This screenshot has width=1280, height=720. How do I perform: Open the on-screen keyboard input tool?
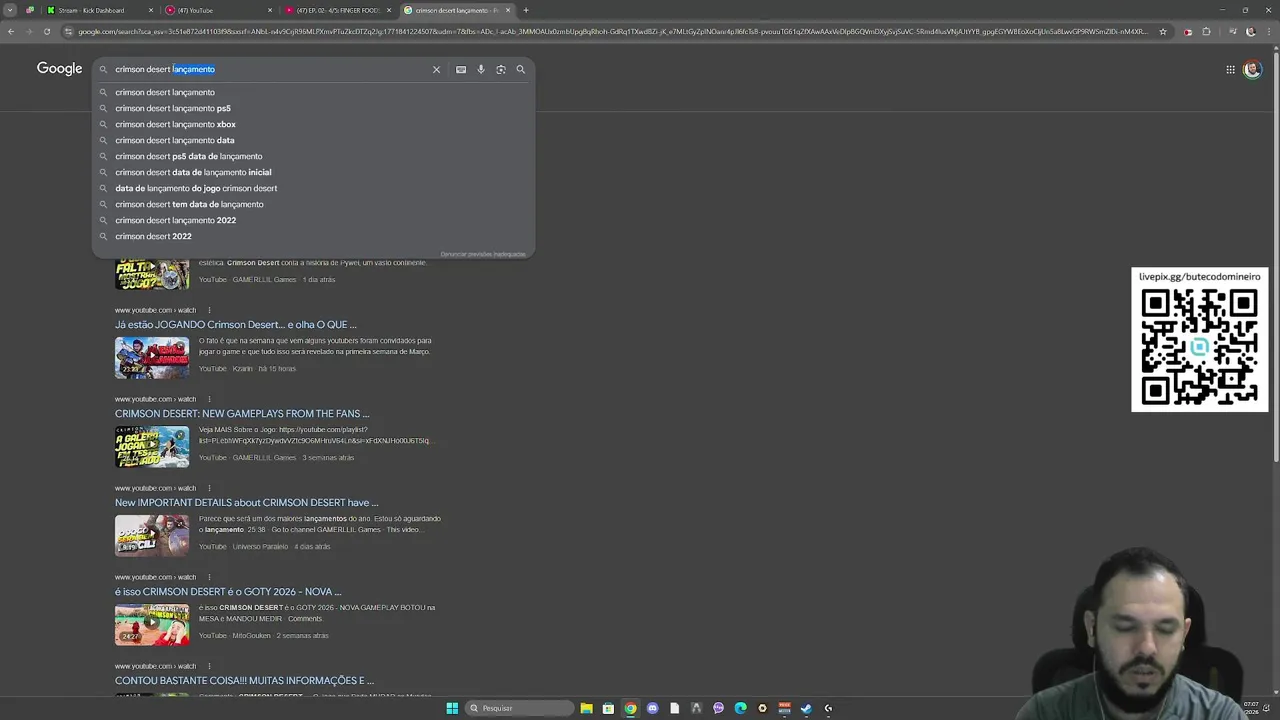(x=461, y=69)
